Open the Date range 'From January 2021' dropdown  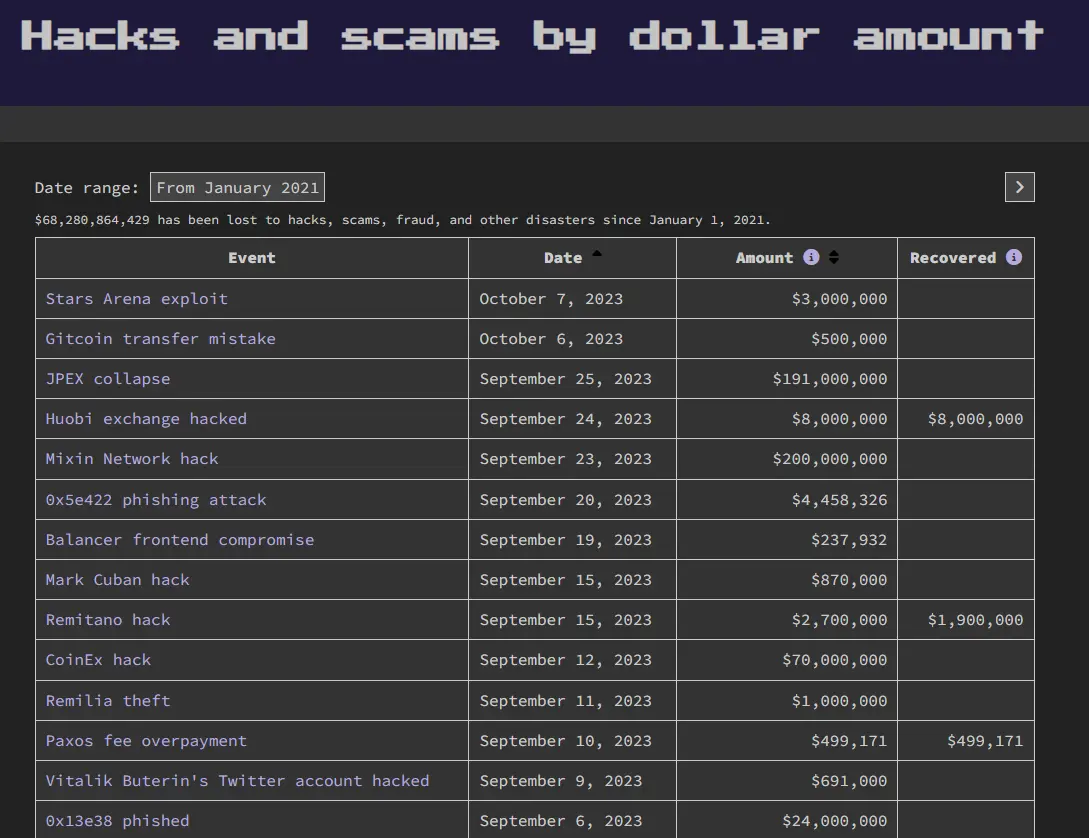pyautogui.click(x=237, y=187)
